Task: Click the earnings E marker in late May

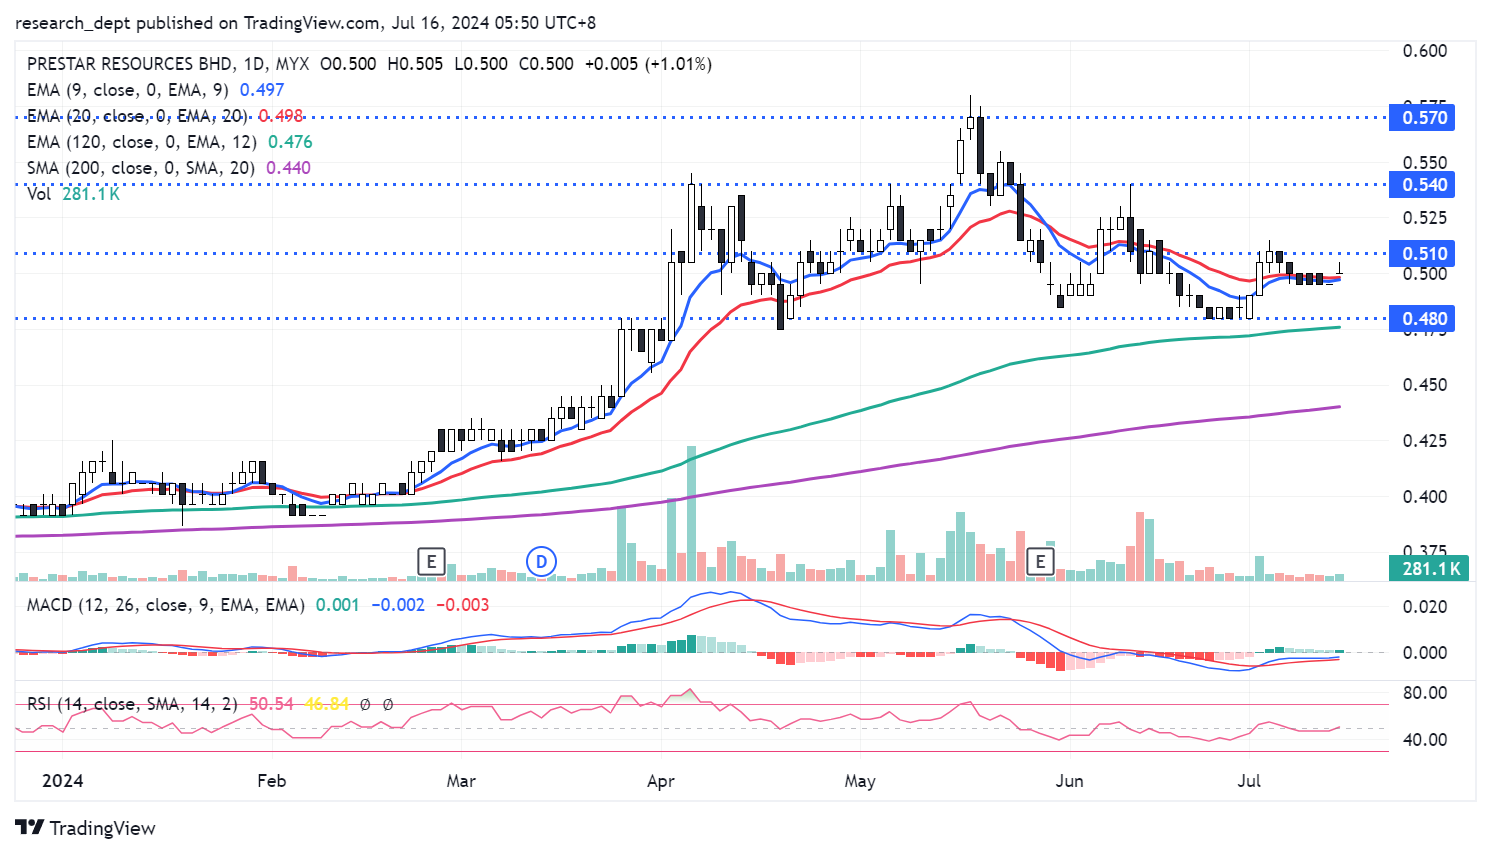Action: [x=1040, y=561]
